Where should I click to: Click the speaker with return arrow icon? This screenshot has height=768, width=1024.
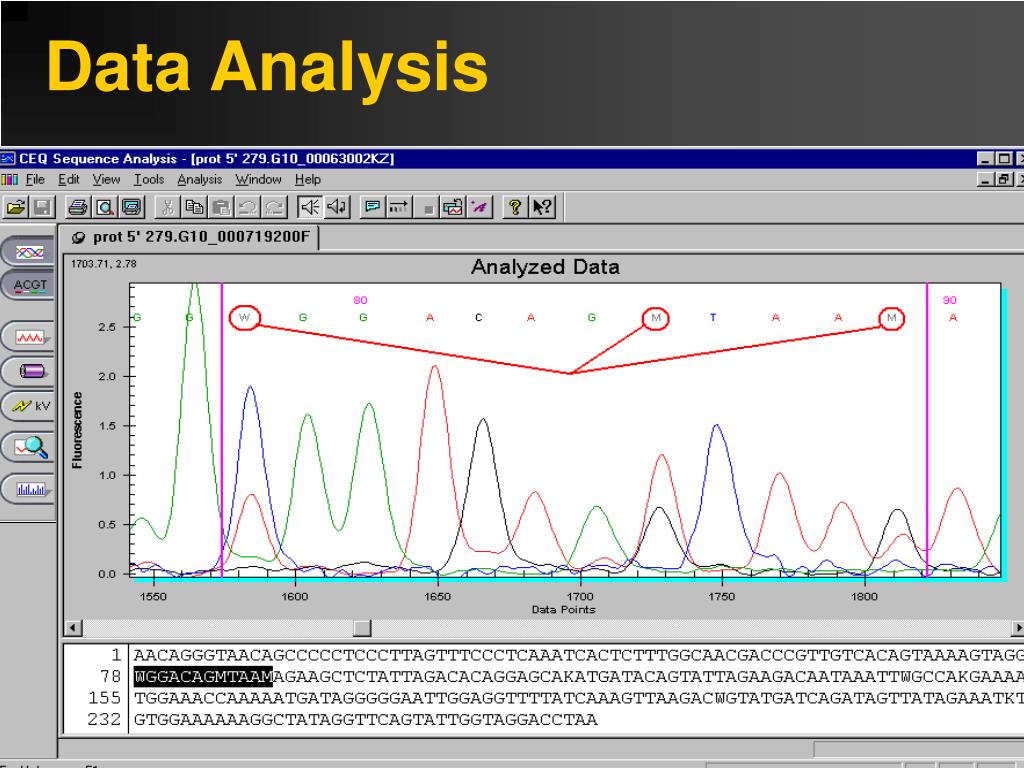pyautogui.click(x=337, y=208)
